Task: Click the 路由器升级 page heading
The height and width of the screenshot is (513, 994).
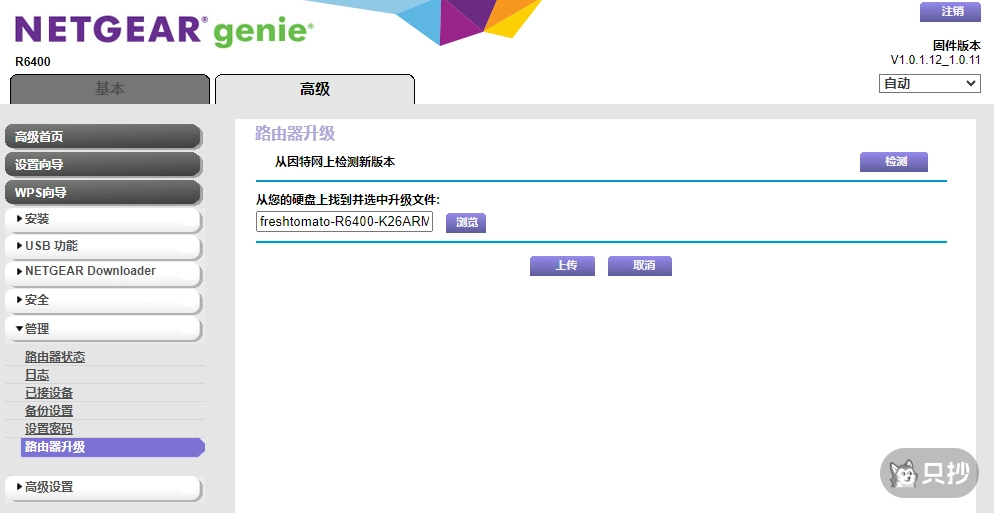Action: pyautogui.click(x=295, y=134)
